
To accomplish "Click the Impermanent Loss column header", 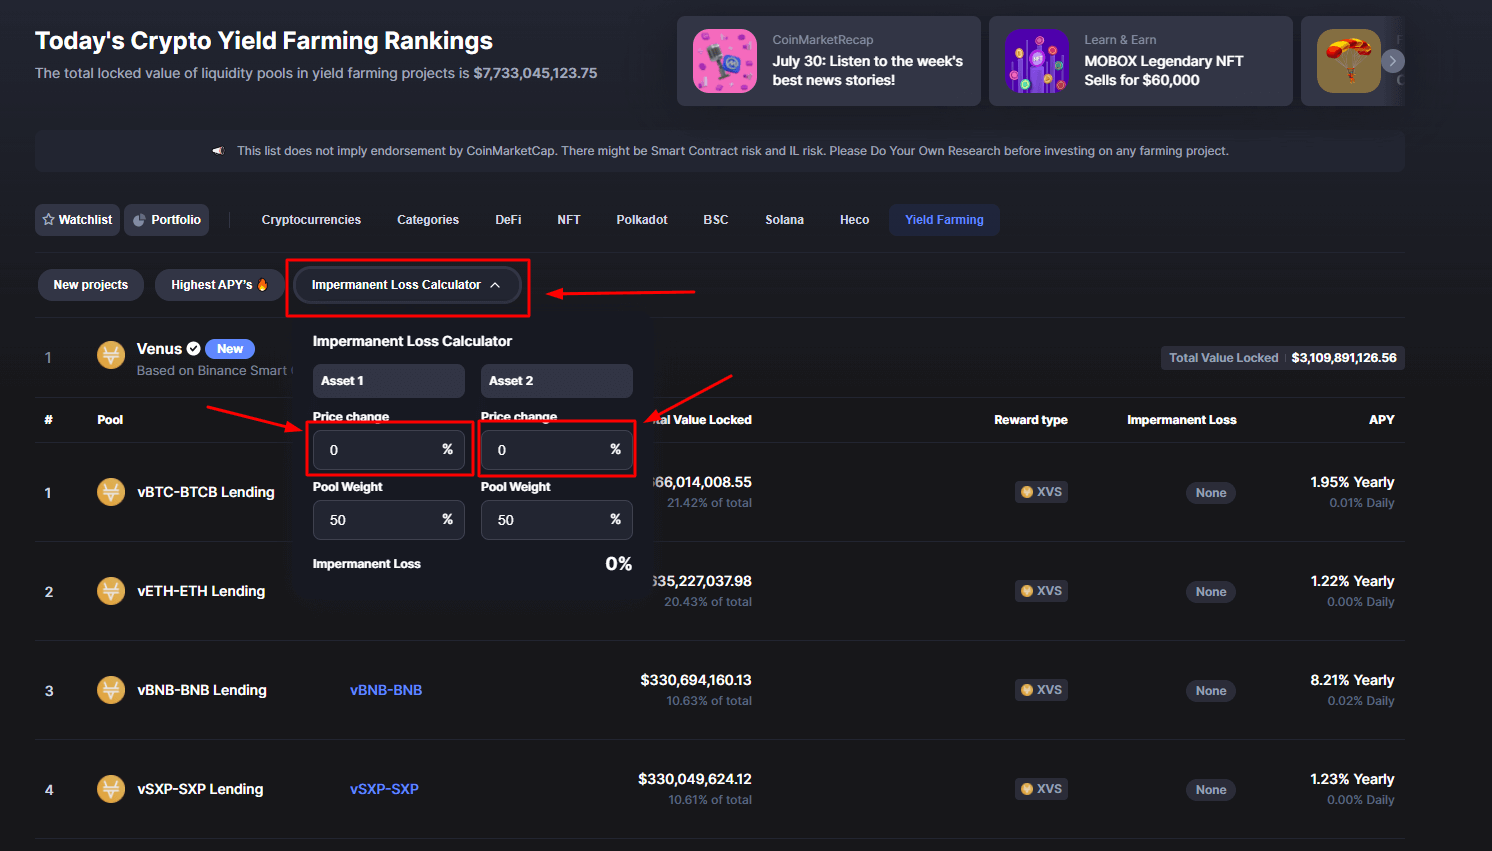I will pos(1182,420).
